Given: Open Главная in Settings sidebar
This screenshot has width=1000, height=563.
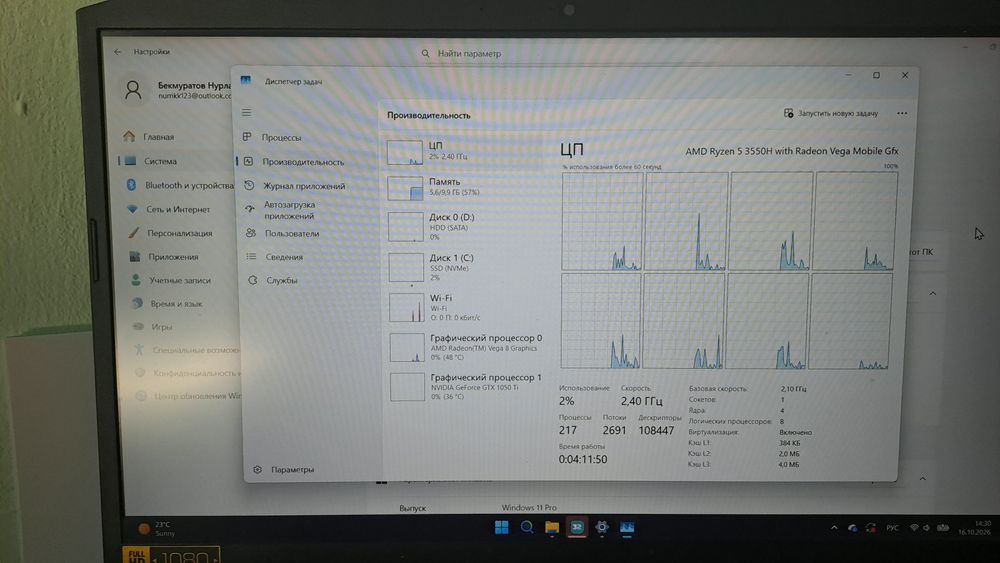Looking at the screenshot, I should tap(158, 136).
